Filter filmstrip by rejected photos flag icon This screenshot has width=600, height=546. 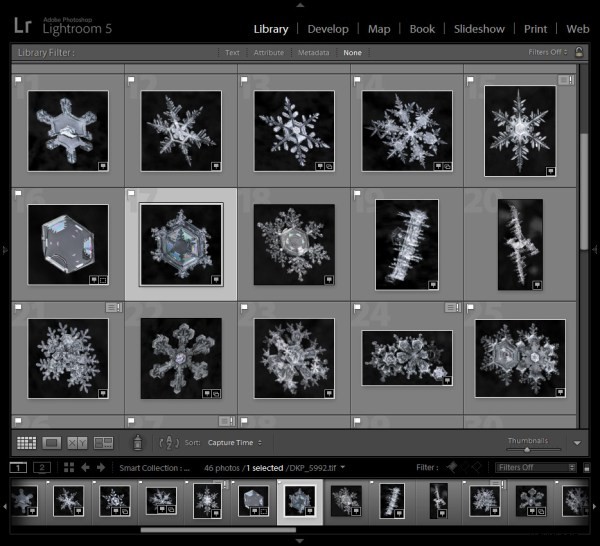point(477,467)
